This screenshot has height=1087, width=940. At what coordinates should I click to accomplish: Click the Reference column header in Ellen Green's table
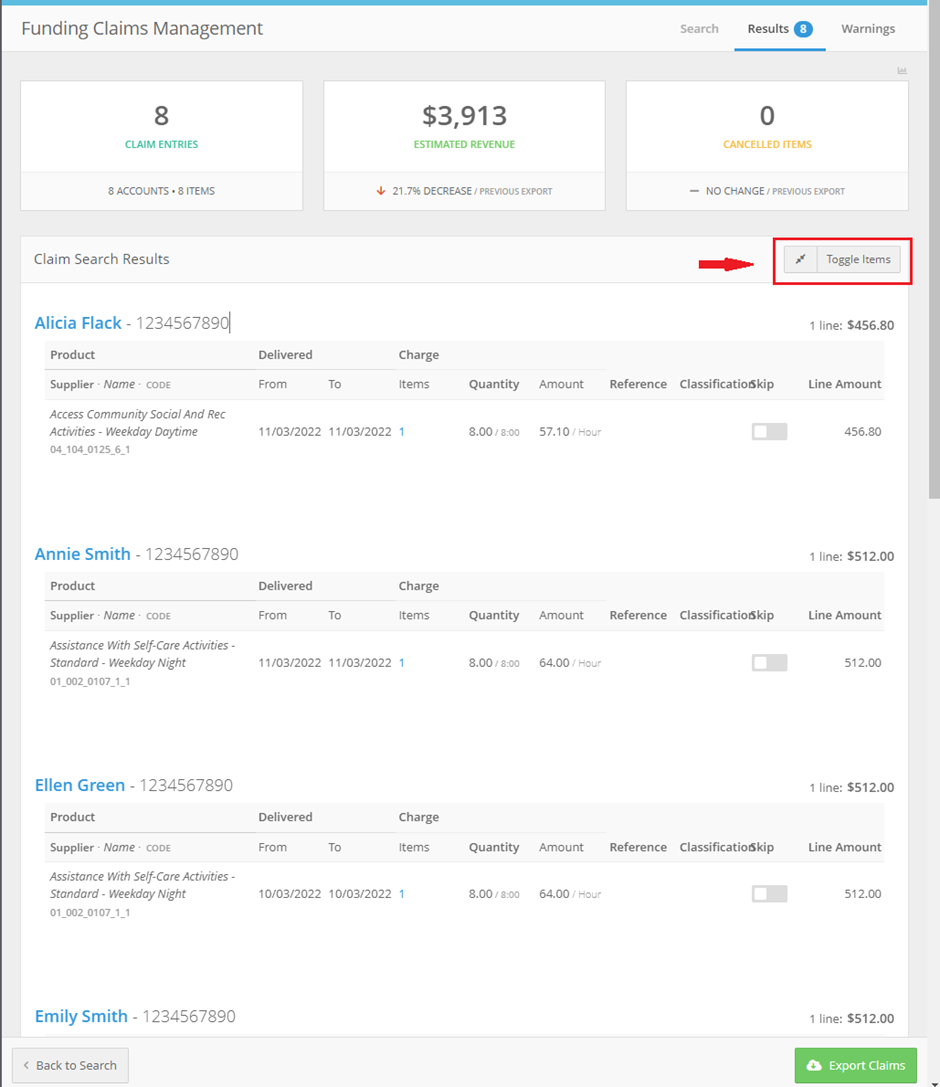(x=638, y=847)
